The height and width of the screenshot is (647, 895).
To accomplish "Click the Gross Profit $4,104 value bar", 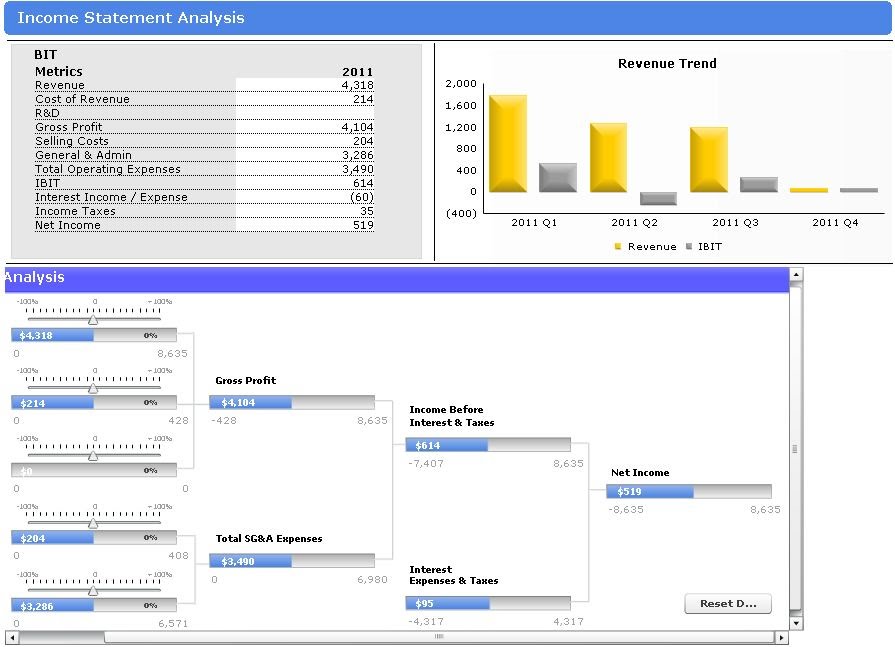I will tap(292, 402).
